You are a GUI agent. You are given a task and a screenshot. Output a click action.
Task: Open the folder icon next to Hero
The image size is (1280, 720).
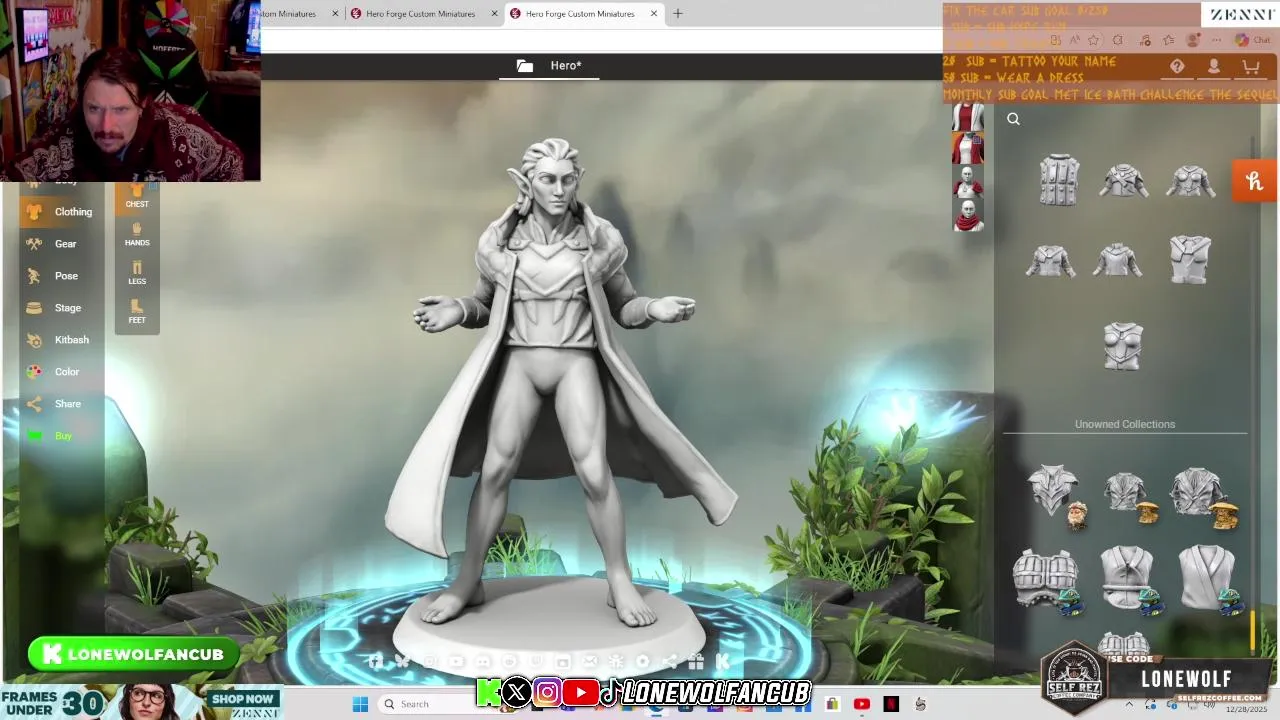[525, 66]
